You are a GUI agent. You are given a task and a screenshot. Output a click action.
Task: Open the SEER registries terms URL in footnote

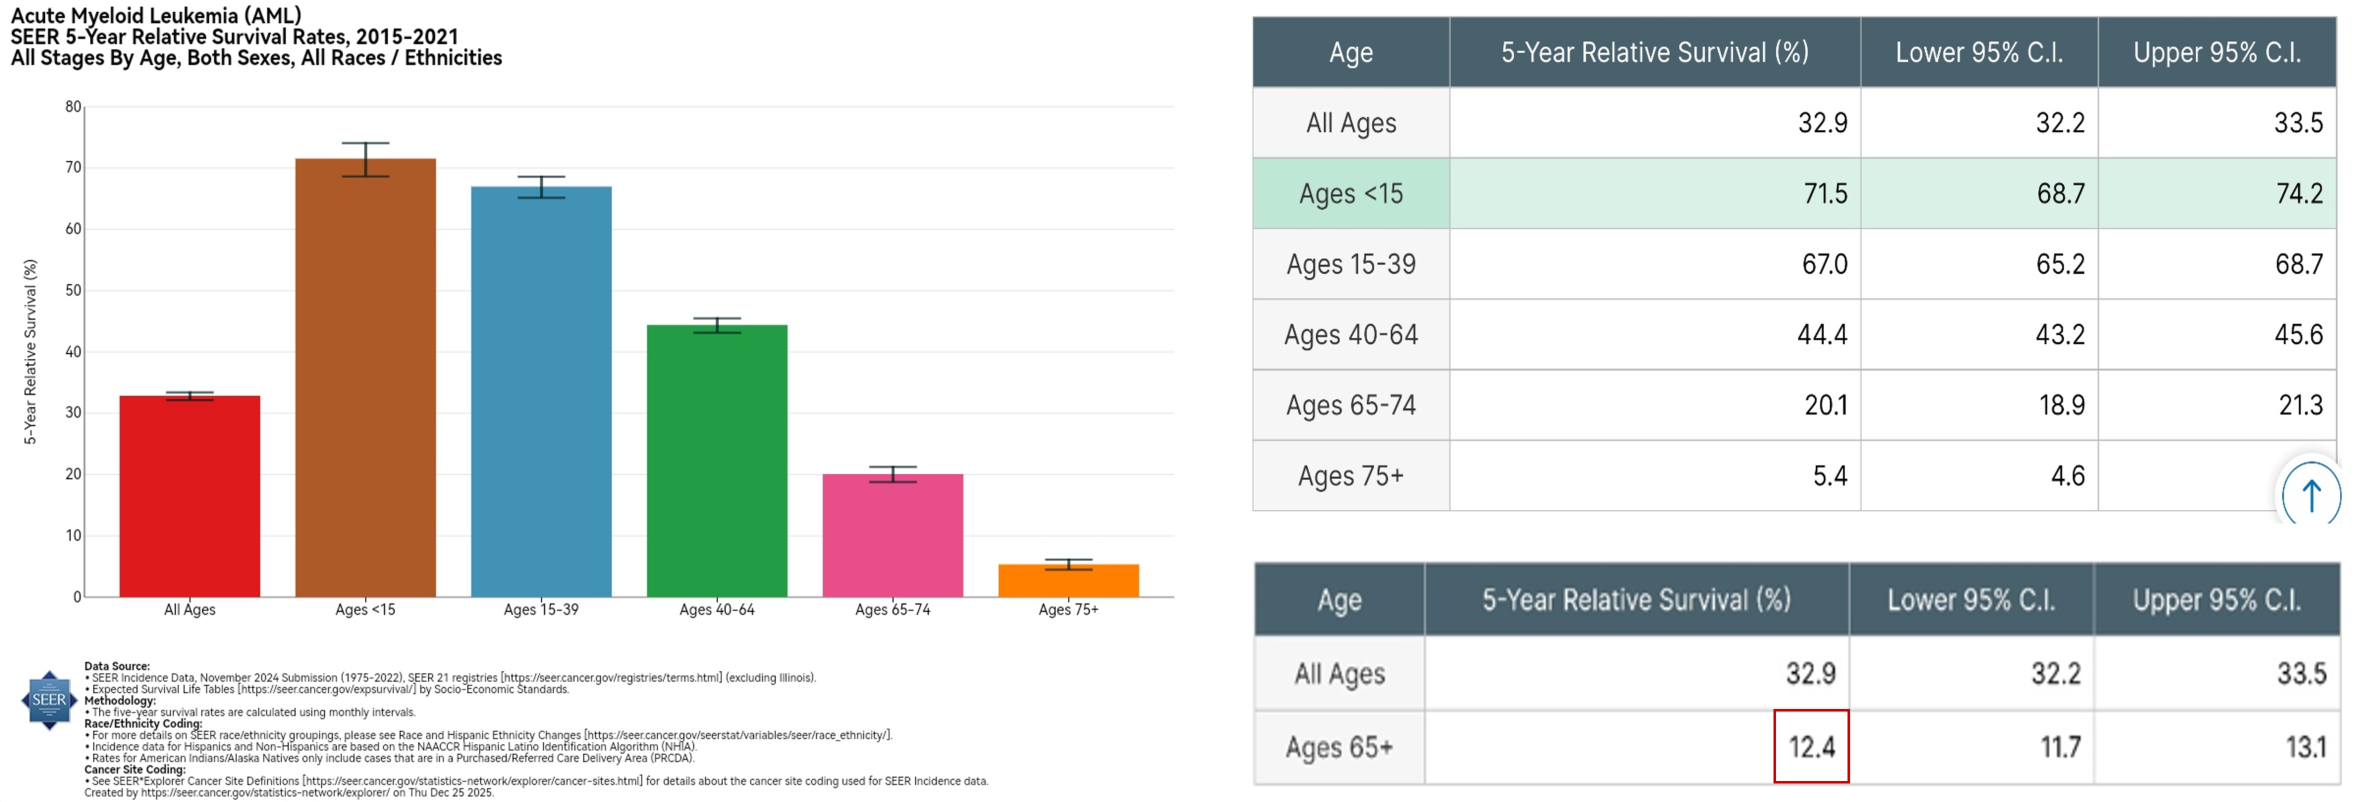pos(611,678)
